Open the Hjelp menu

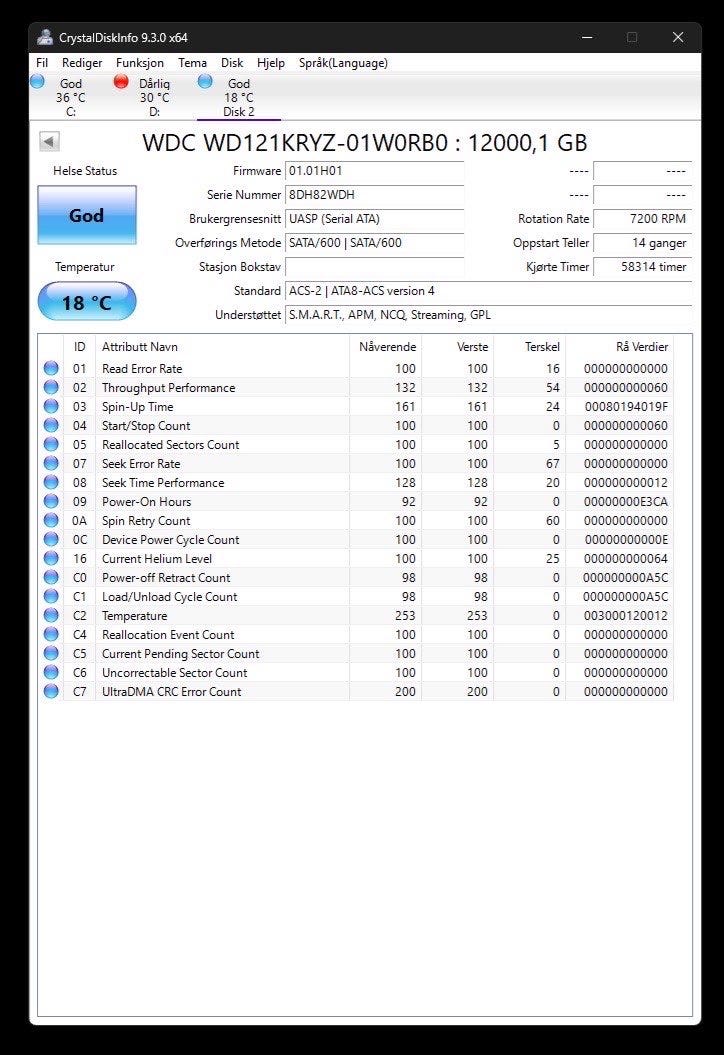click(x=270, y=63)
